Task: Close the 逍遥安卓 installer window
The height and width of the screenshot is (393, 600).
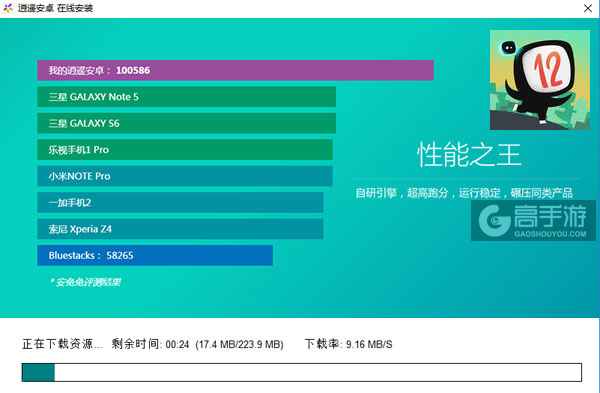Action: point(588,8)
